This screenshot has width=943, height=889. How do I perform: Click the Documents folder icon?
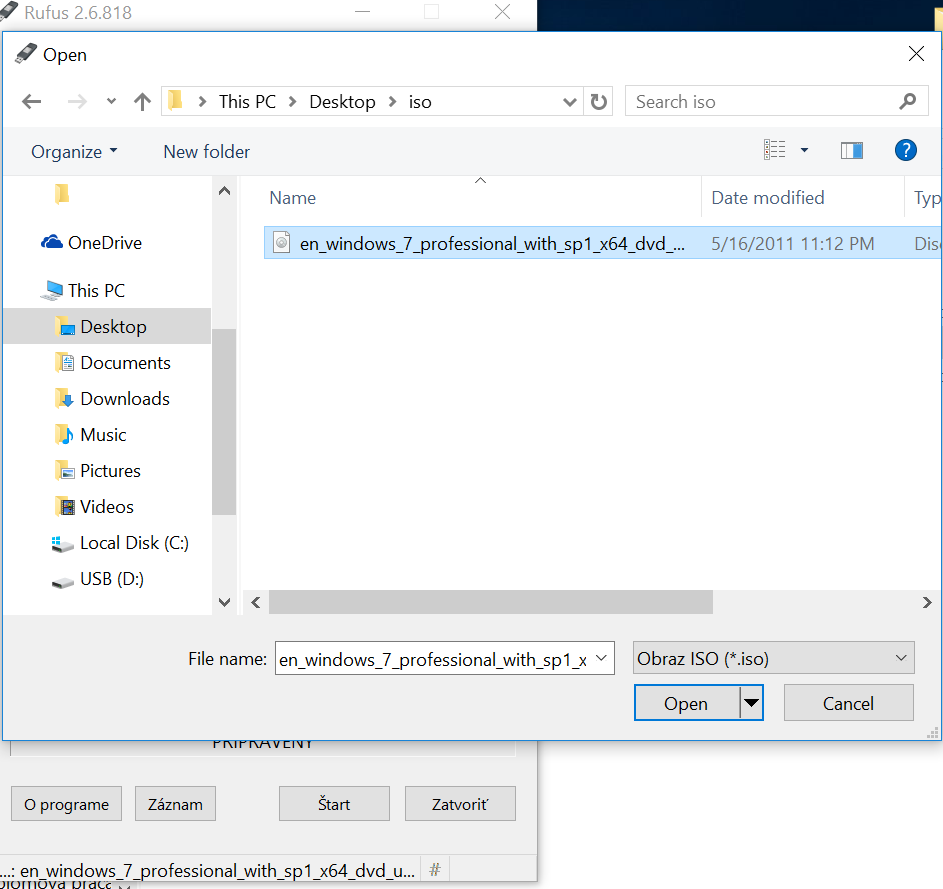pyautogui.click(x=65, y=363)
